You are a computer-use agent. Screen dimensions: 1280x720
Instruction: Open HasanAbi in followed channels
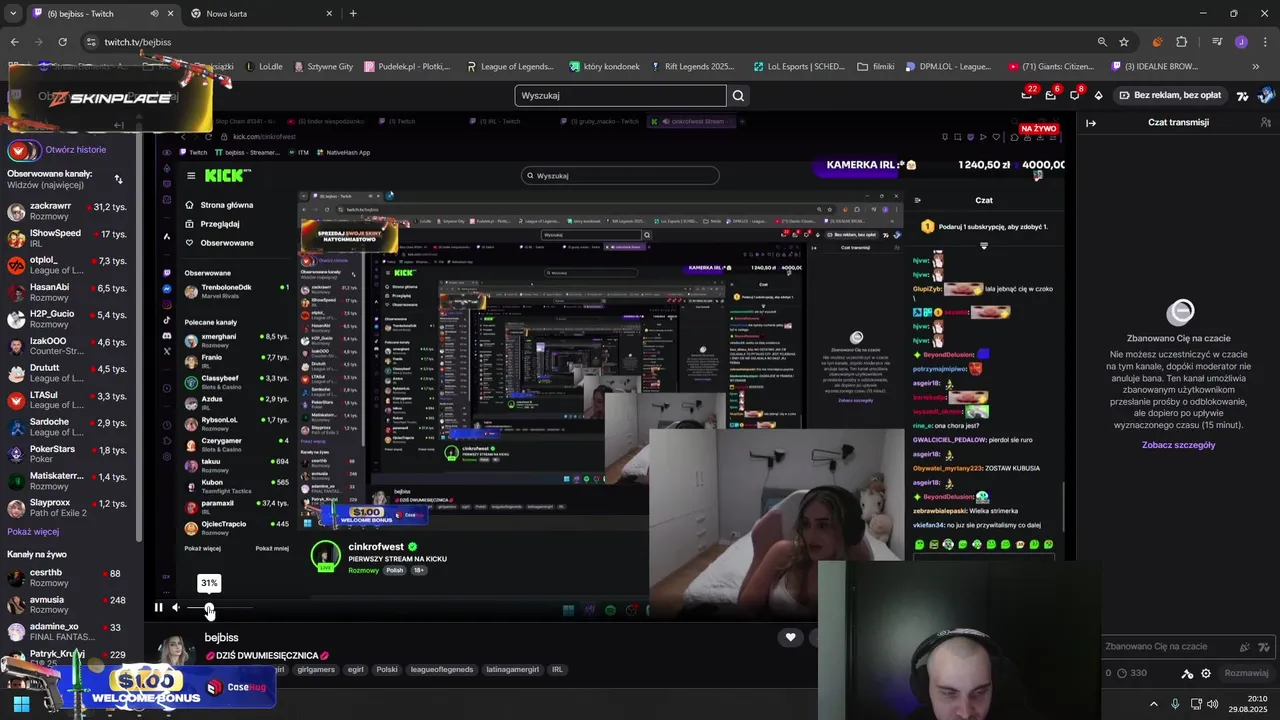pos(68,292)
